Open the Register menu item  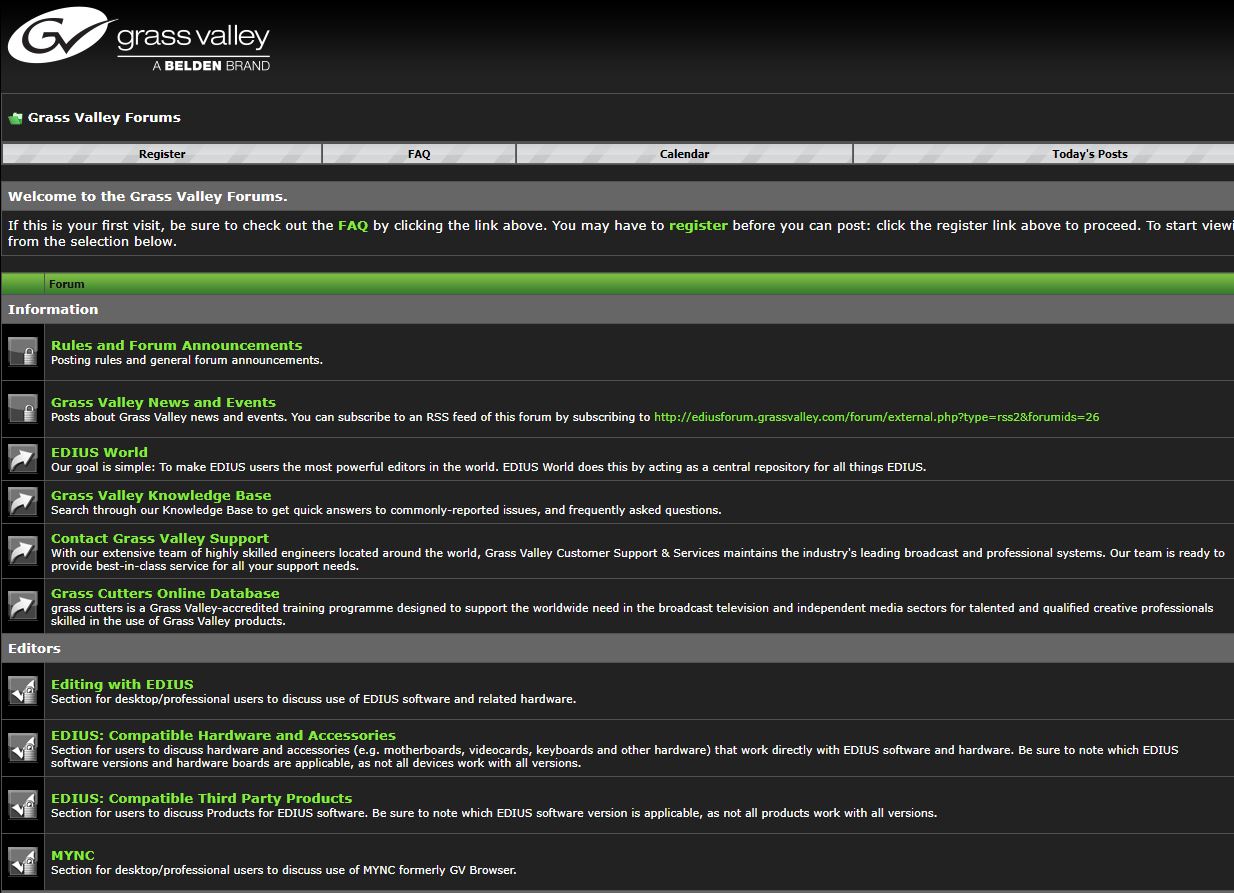pyautogui.click(x=162, y=154)
